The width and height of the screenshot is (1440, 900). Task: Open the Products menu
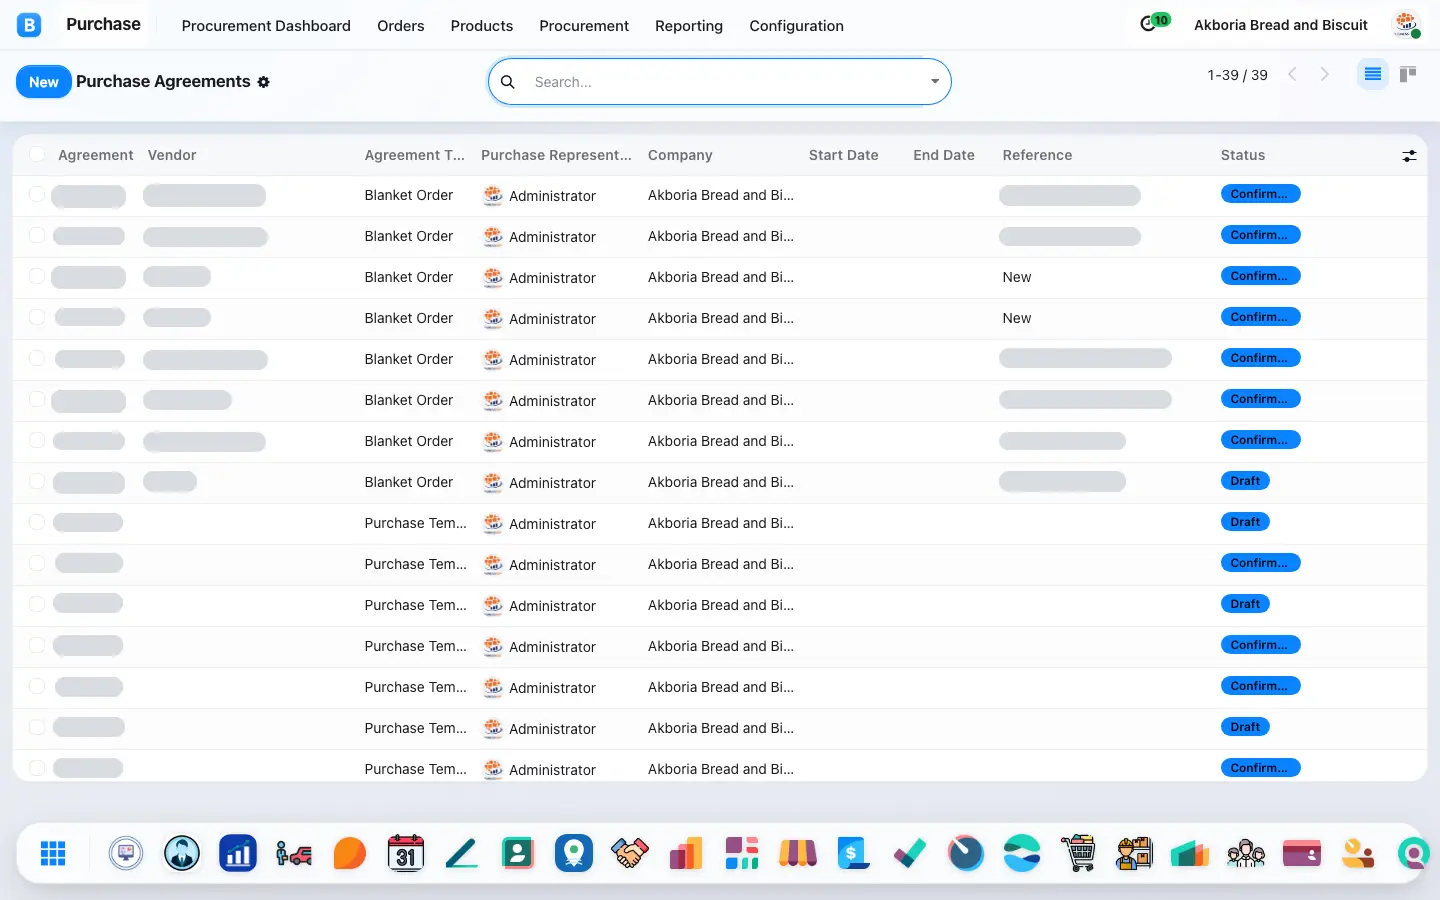point(482,26)
